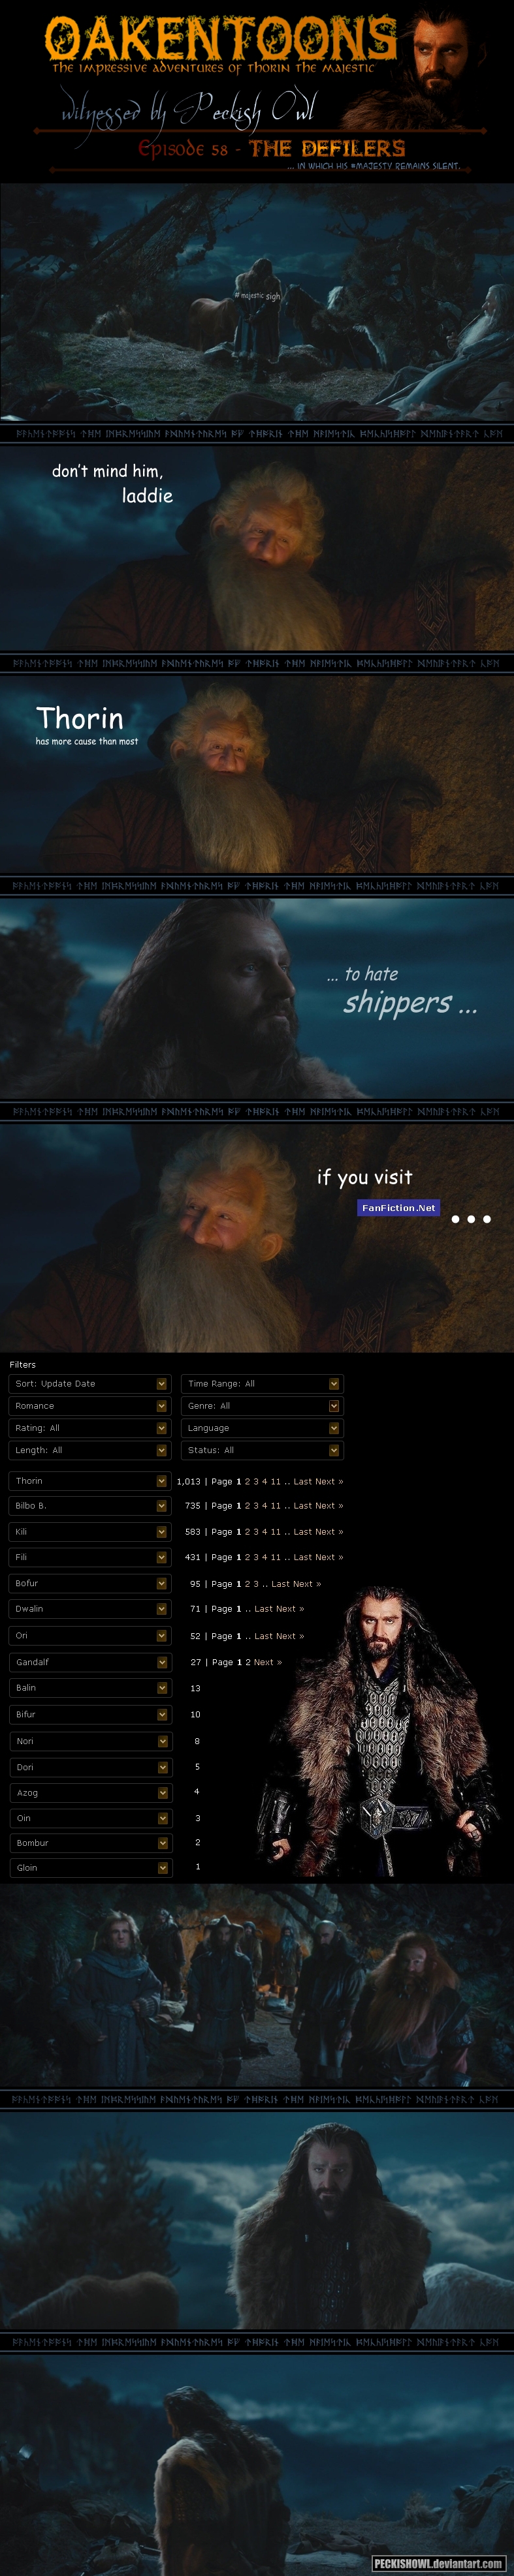This screenshot has width=514, height=2576.
Task: Open the Sort: Update Date dropdown
Action: point(89,1384)
